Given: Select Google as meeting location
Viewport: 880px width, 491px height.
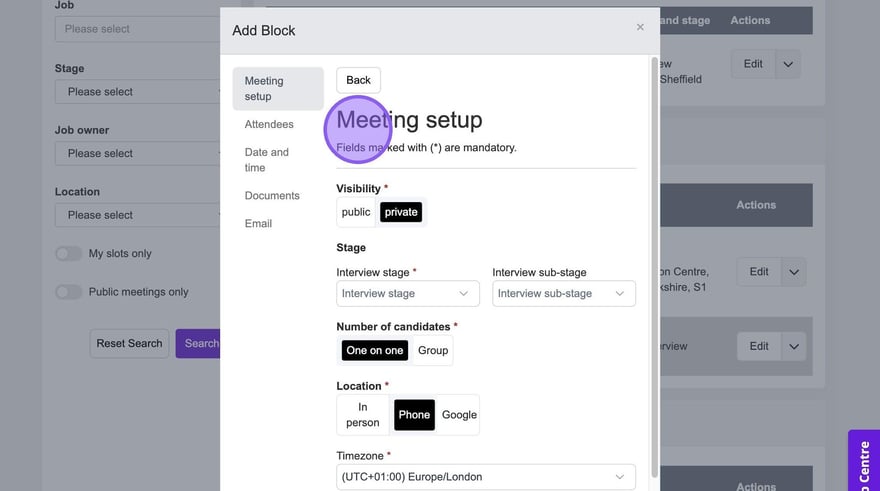Looking at the screenshot, I should [x=459, y=415].
